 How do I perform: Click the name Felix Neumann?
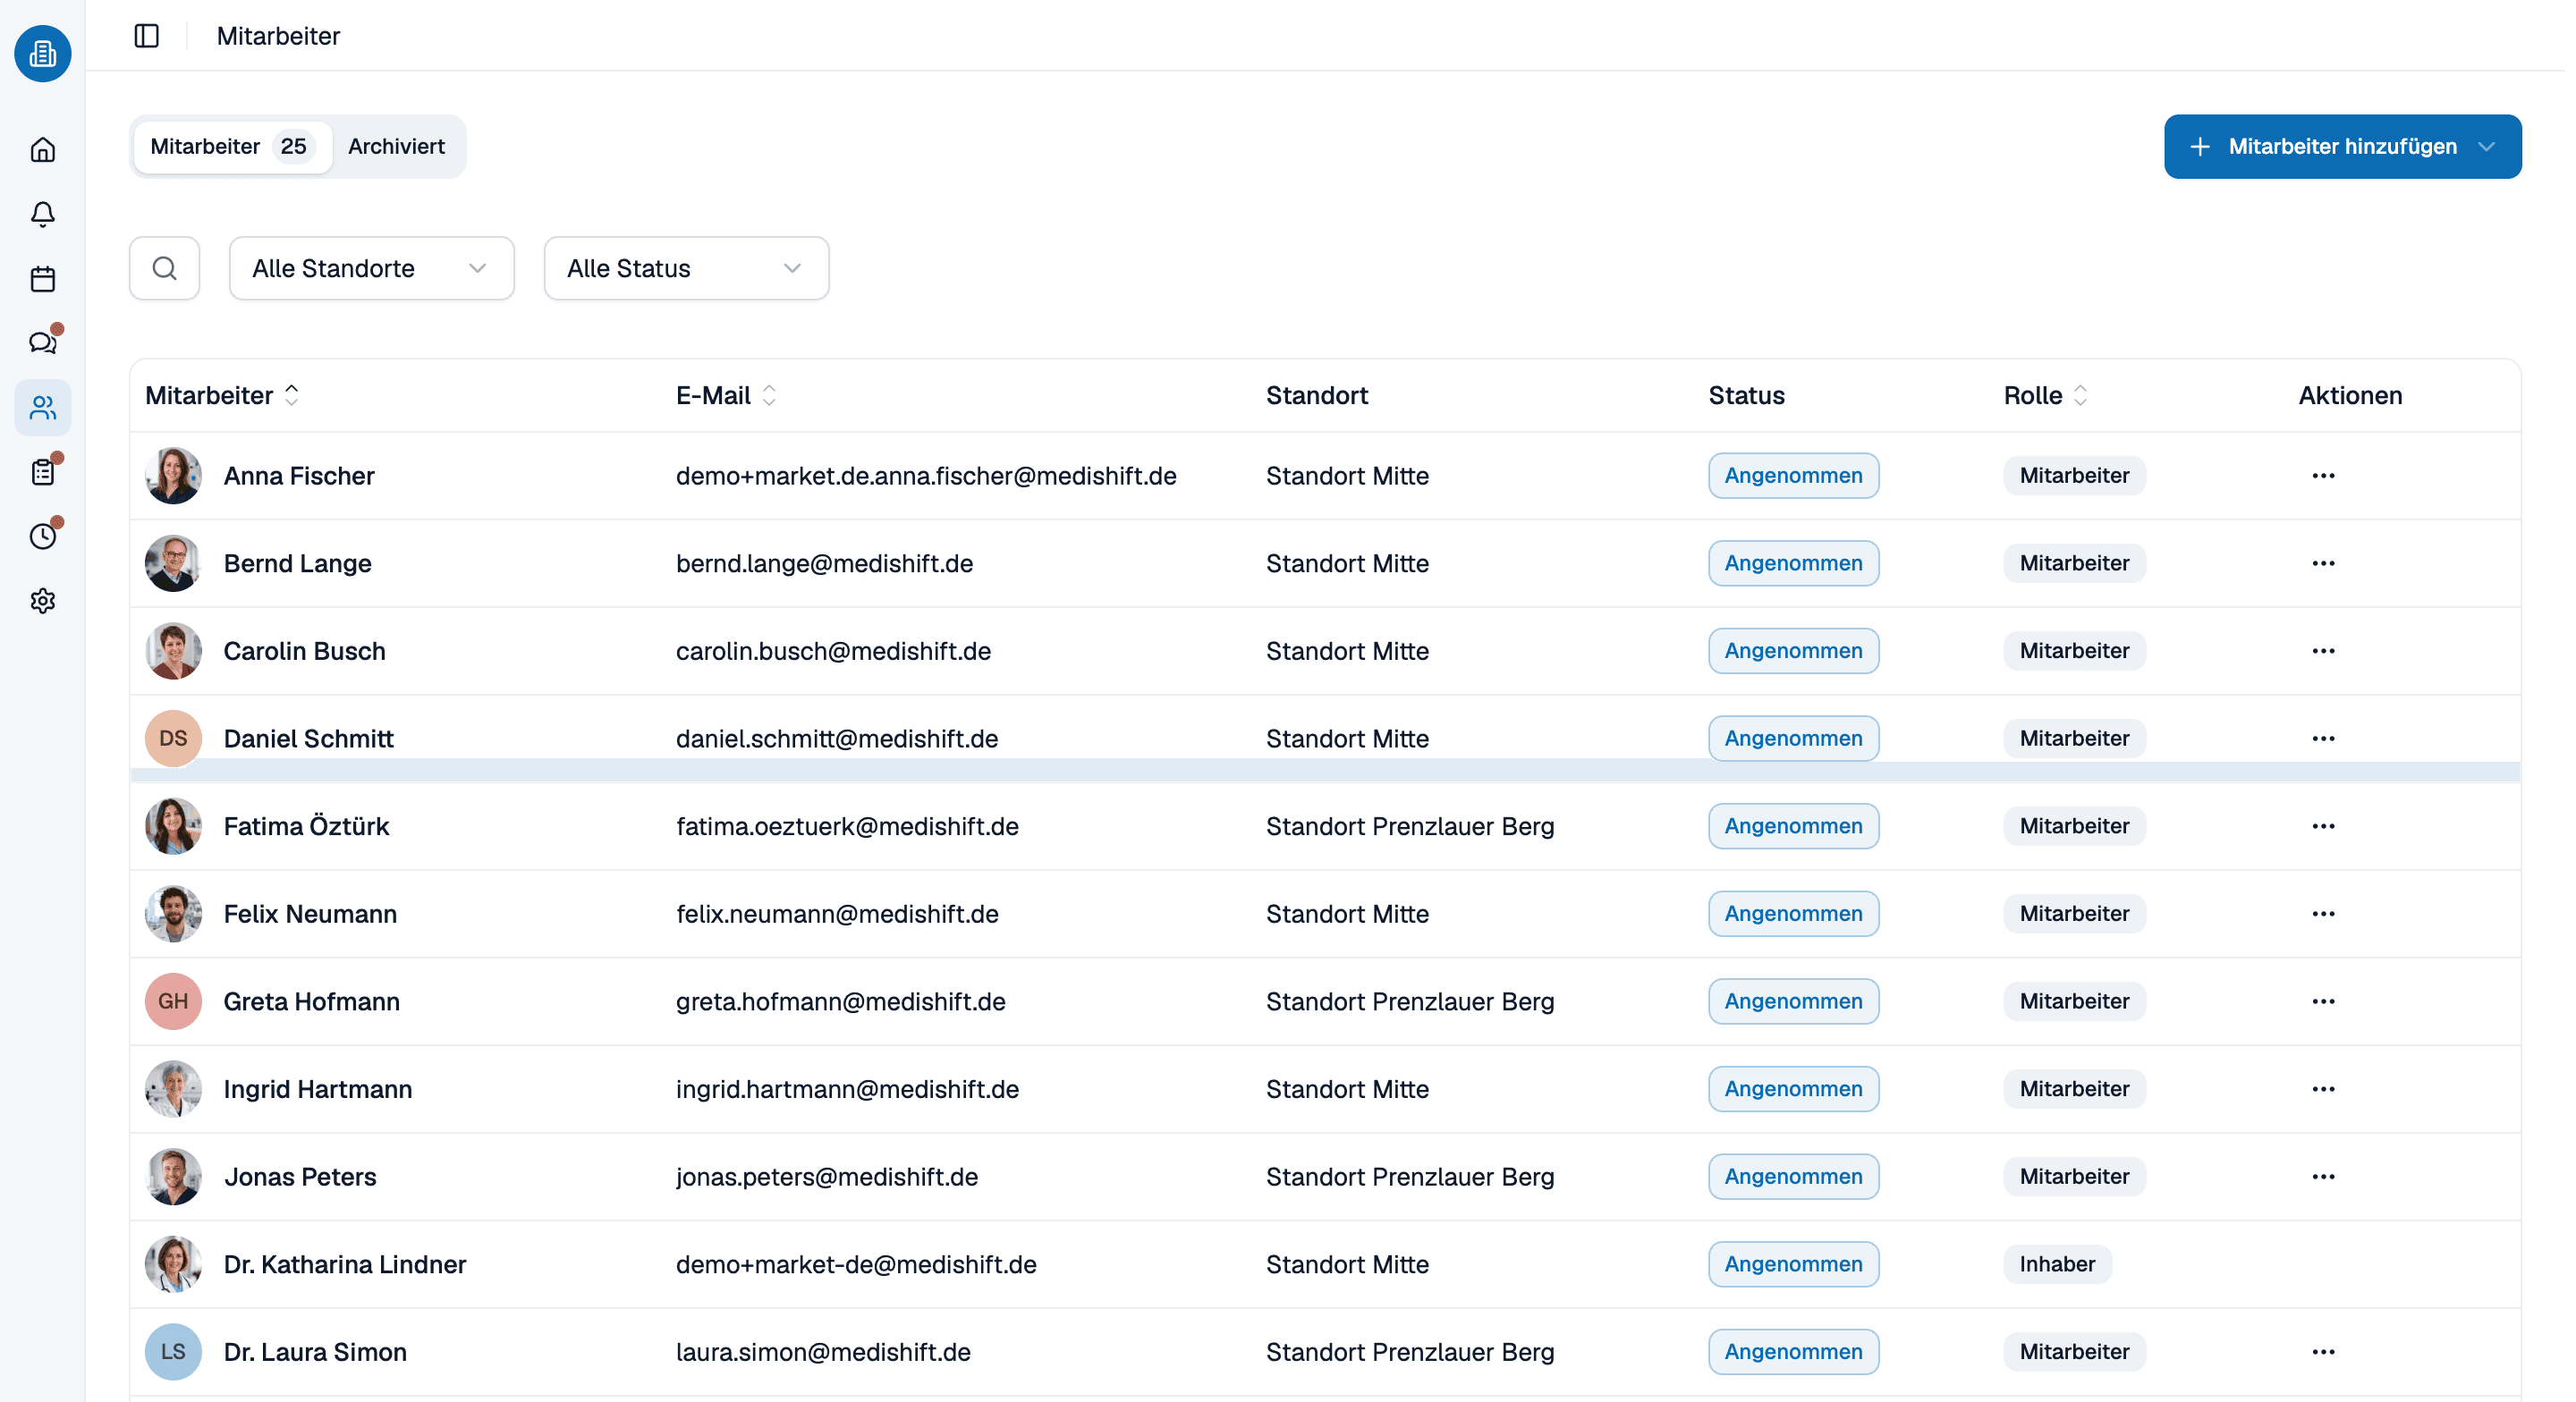310,914
